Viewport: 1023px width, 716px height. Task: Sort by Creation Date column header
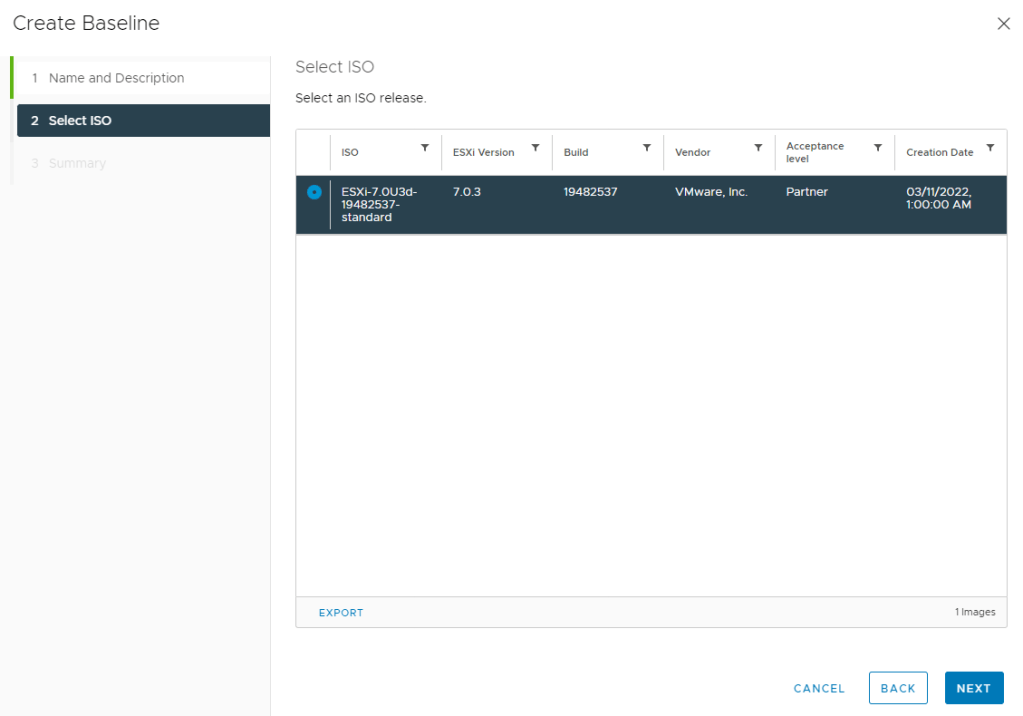(939, 153)
